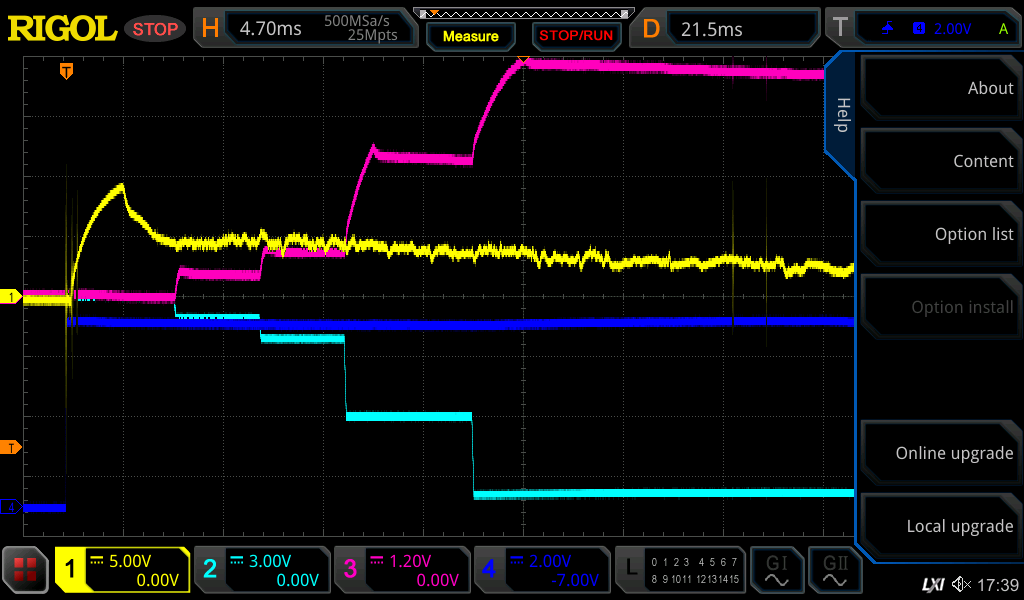
Task: Select the orange trigger position marker at top
Action: tap(66, 71)
